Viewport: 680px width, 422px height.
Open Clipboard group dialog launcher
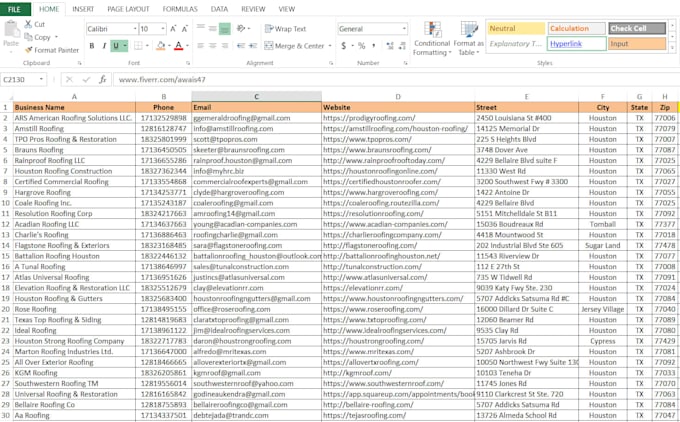(79, 63)
